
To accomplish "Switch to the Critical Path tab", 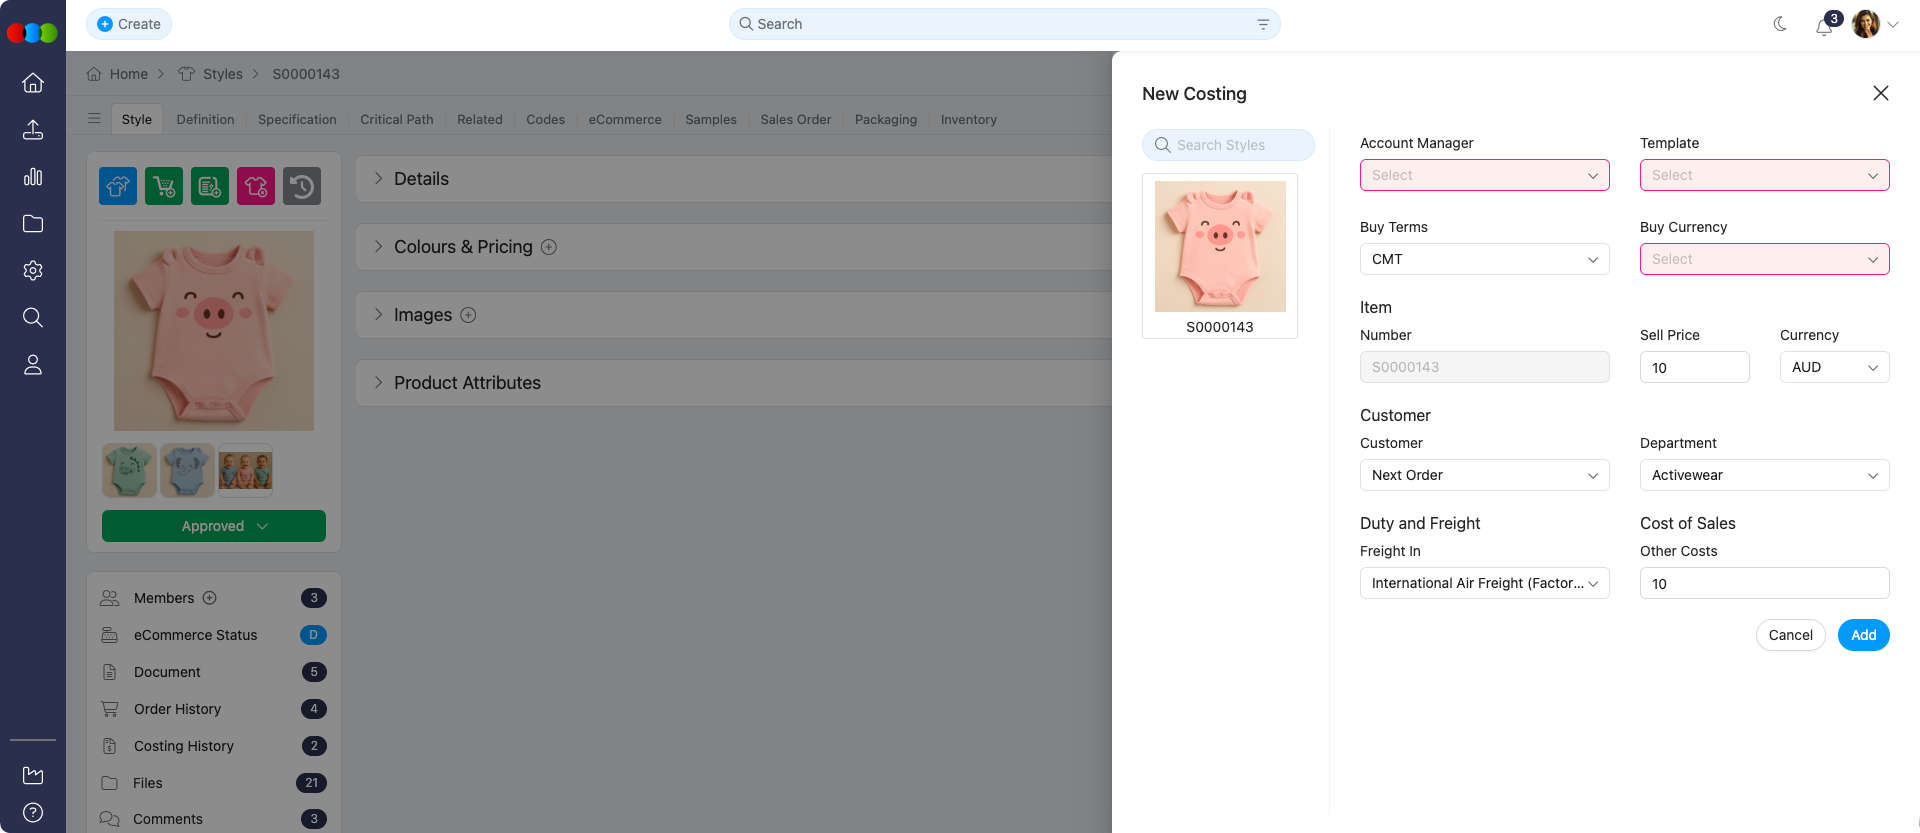I will (397, 119).
